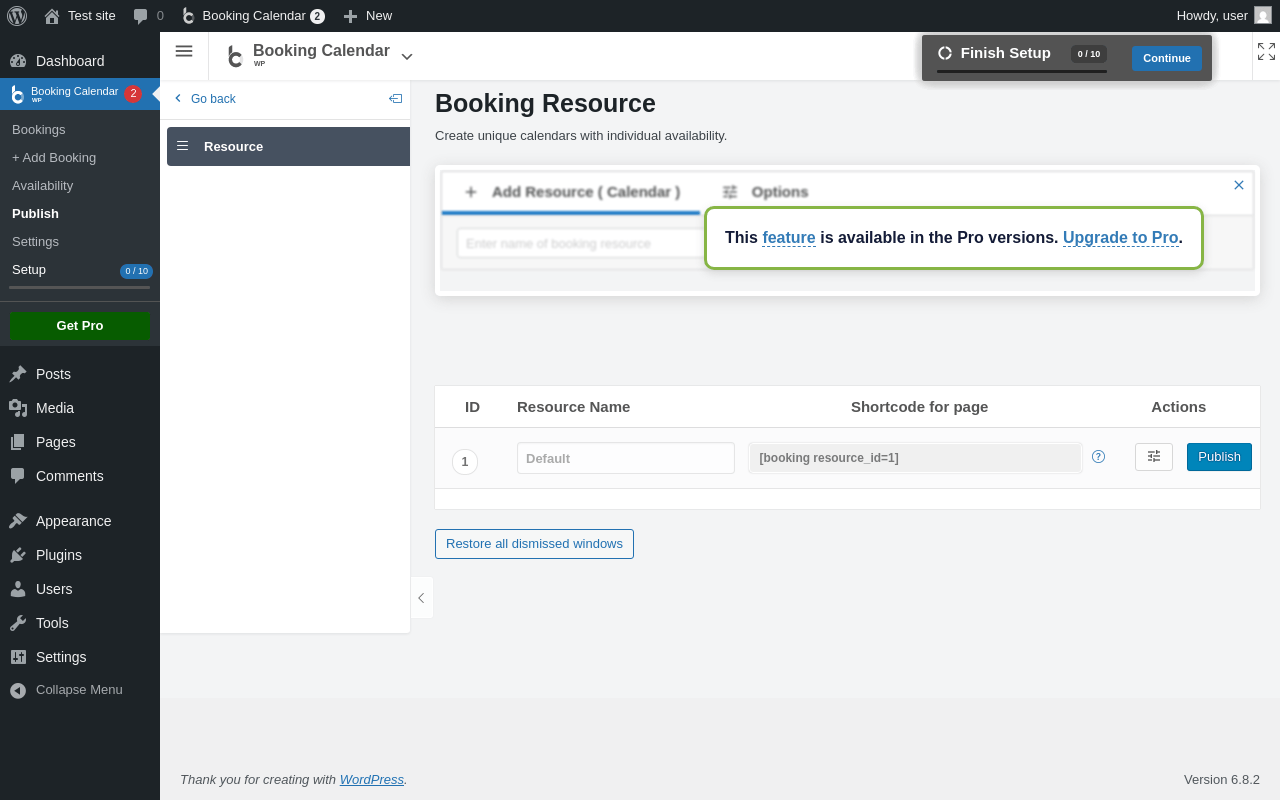Toggle side panel compact icon next to Go back
Screen dimensions: 1280x800
pos(395,98)
